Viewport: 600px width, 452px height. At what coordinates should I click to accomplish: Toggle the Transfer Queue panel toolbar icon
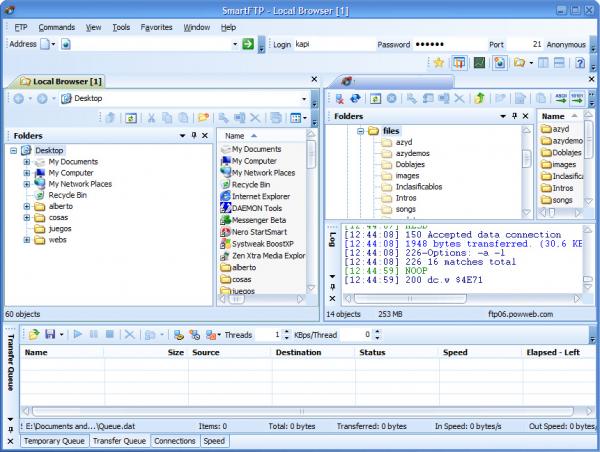pyautogui.click(x=459, y=62)
